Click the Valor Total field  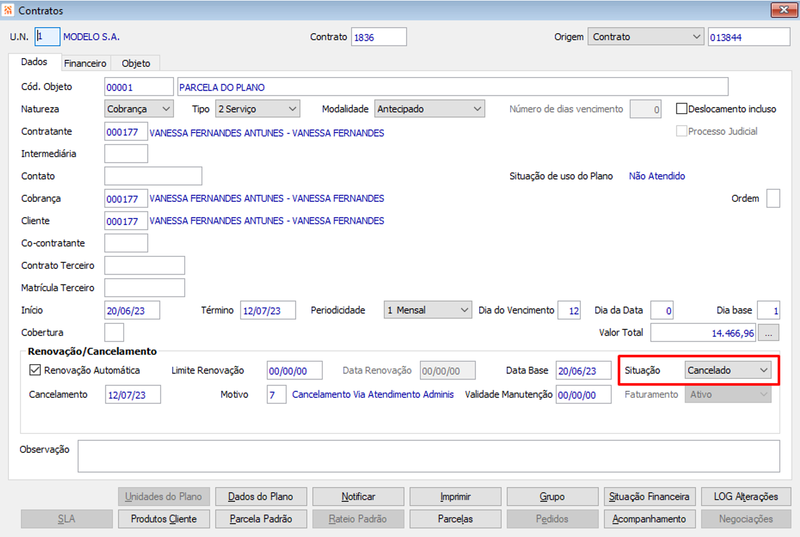pyautogui.click(x=703, y=333)
